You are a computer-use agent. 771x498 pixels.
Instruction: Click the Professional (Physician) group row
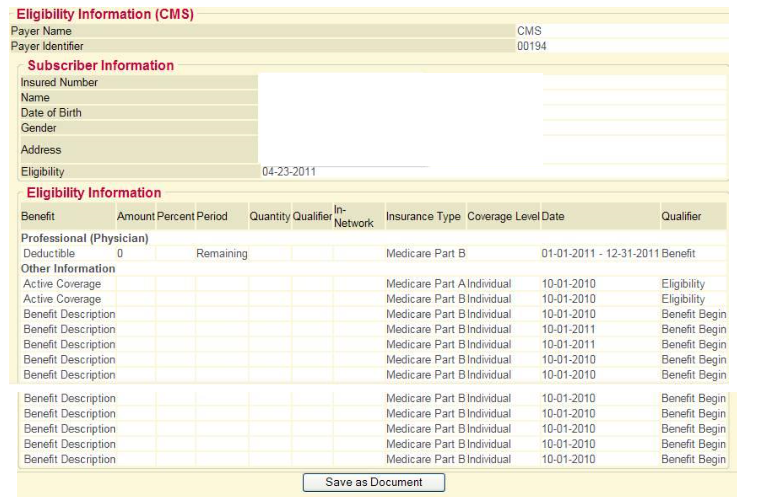coord(85,239)
